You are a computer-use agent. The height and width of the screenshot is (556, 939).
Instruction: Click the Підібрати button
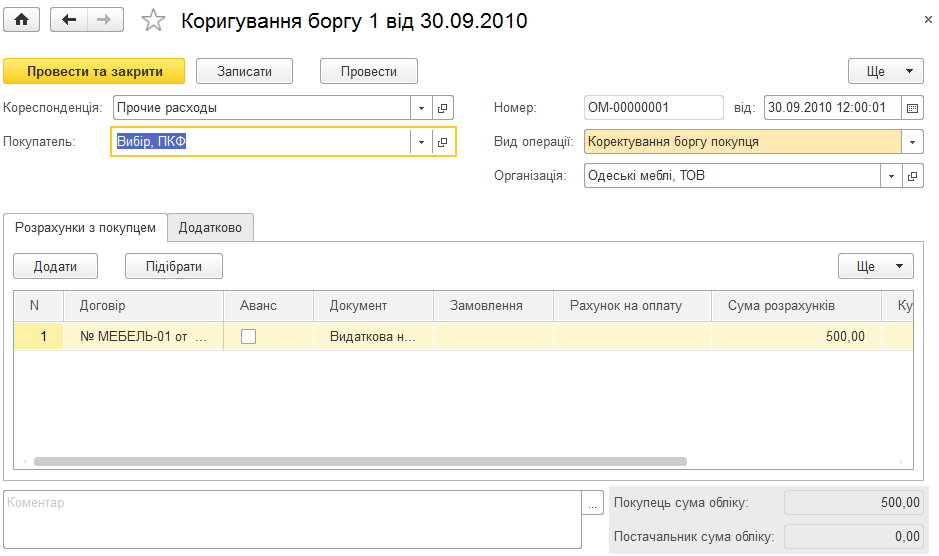[x=174, y=267]
